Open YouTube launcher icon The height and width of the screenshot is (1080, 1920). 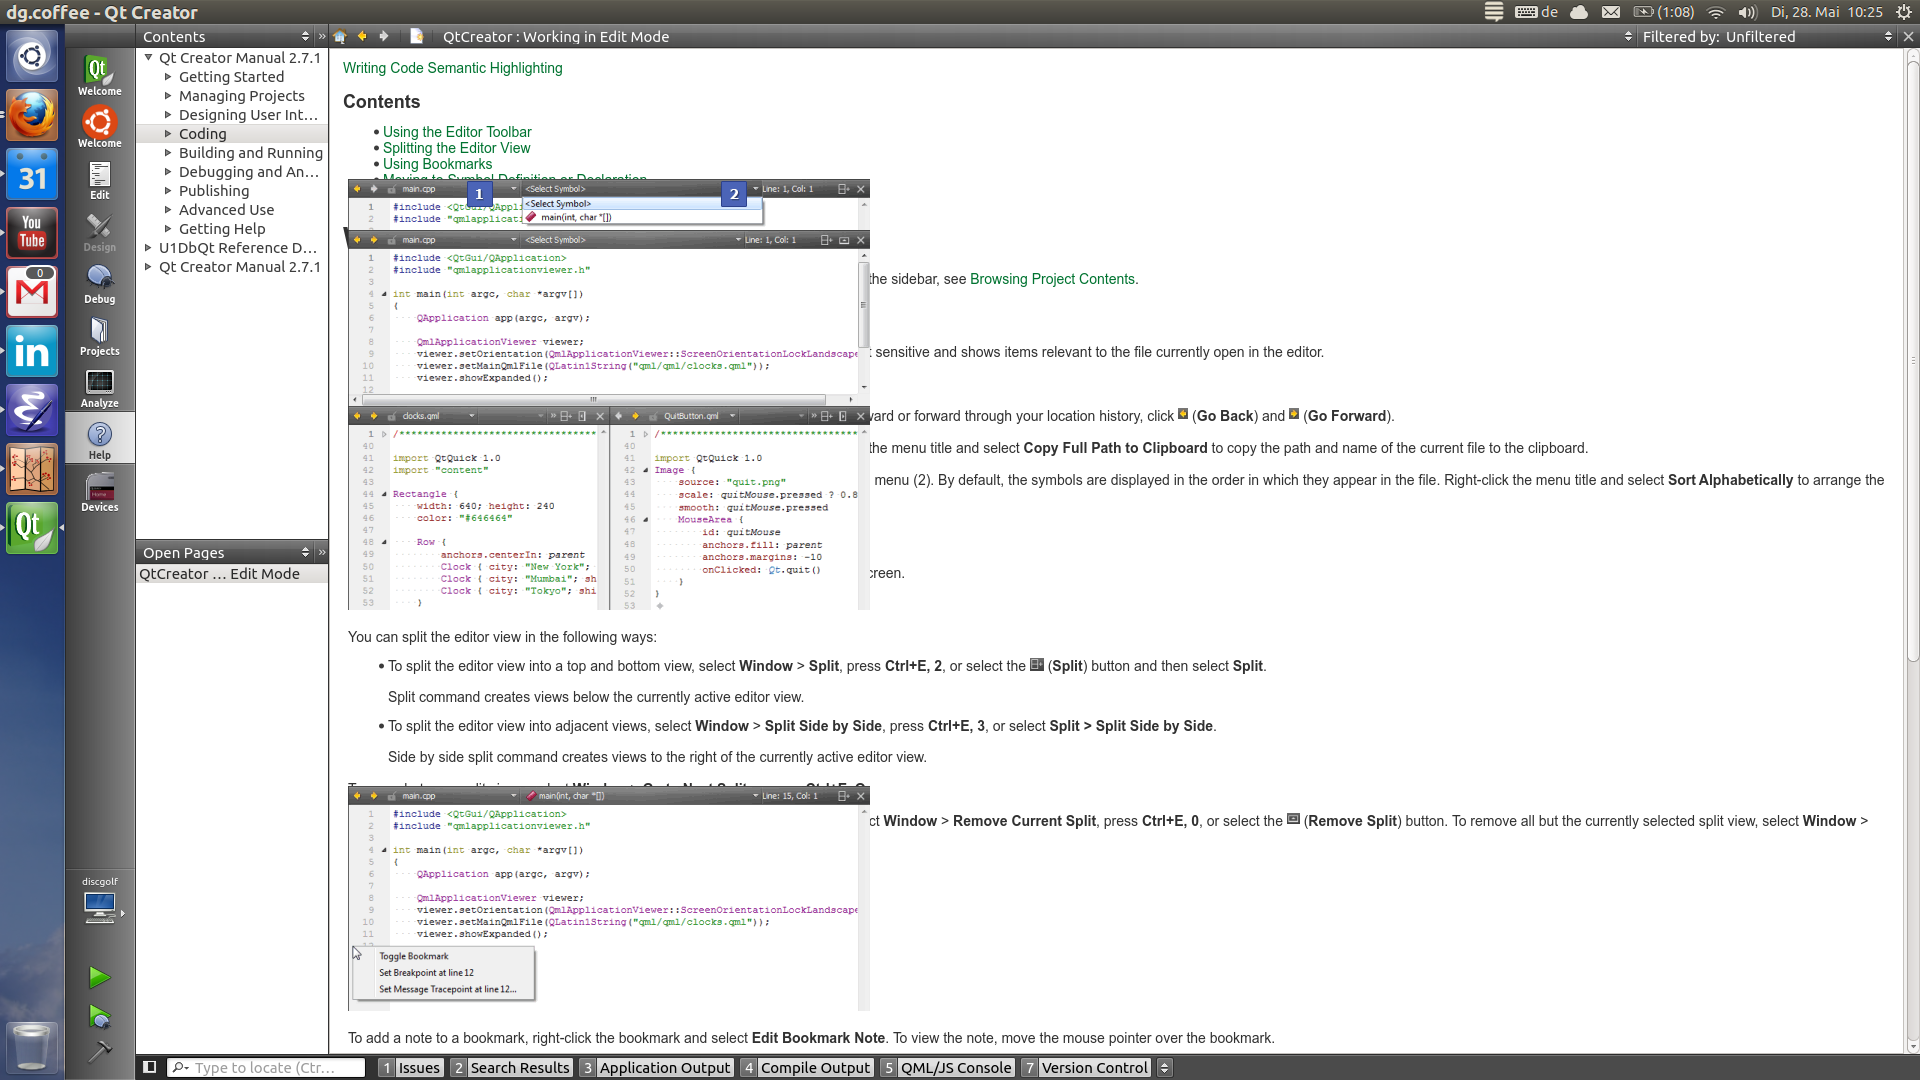pos(32,233)
